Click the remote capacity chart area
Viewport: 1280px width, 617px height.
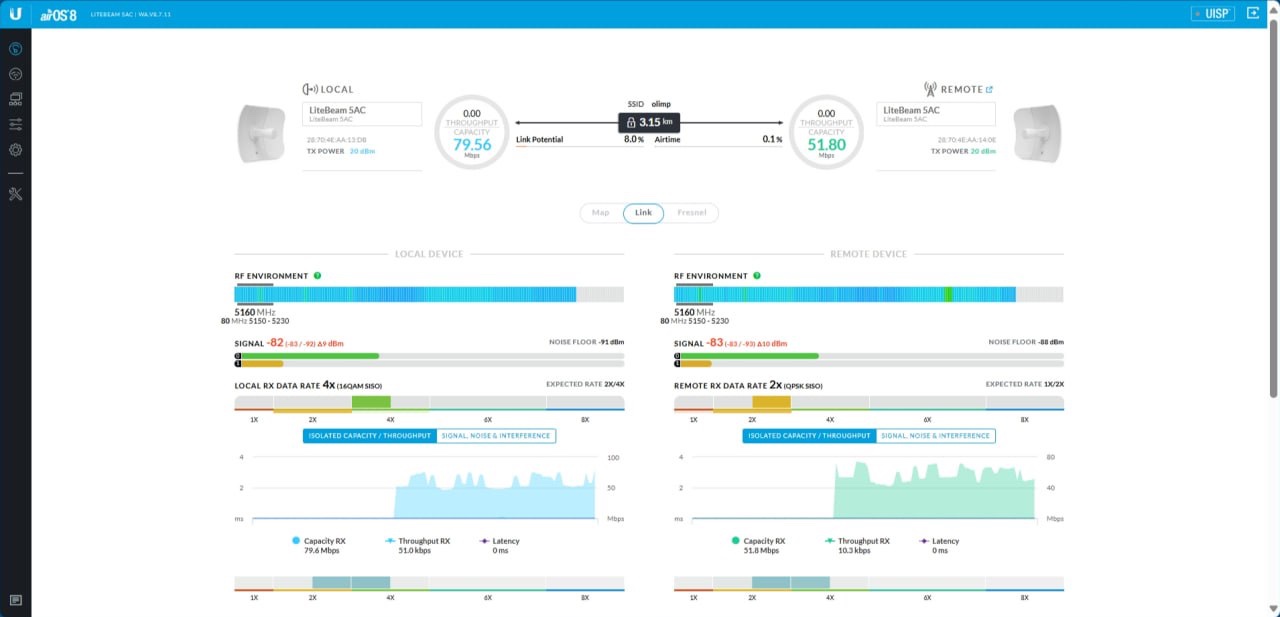click(x=864, y=488)
